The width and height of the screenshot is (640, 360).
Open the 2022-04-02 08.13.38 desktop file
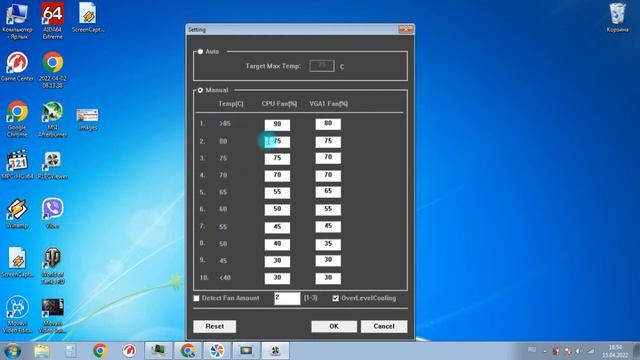(53, 69)
